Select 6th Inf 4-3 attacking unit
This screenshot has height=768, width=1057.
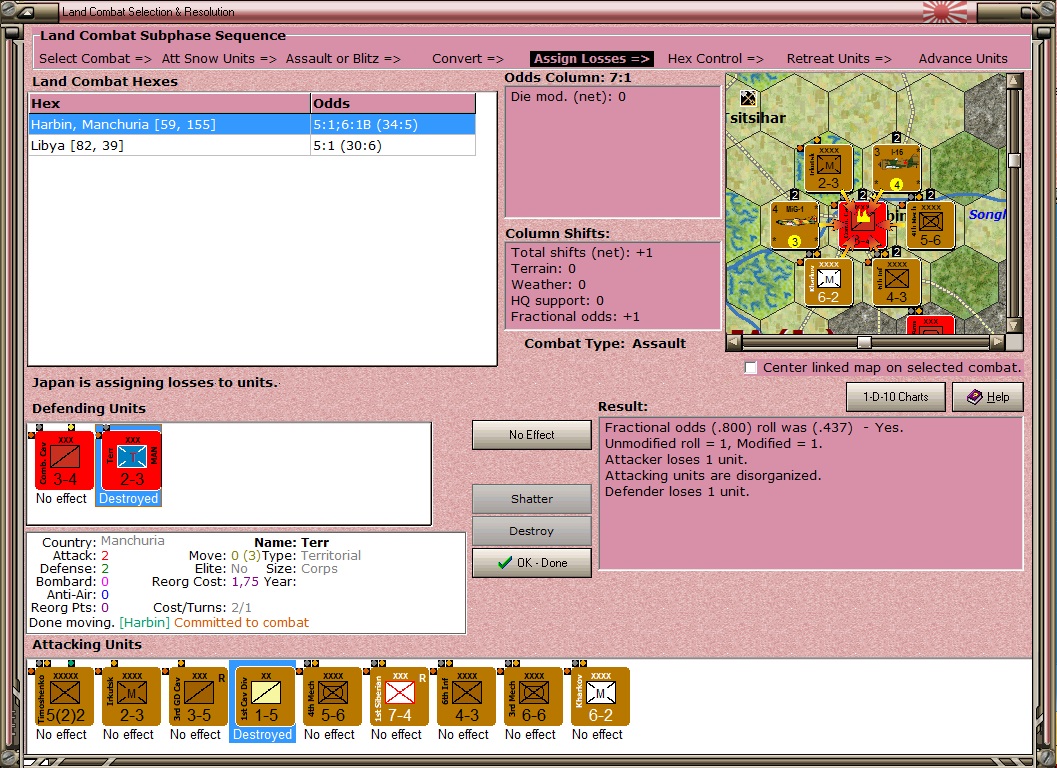click(x=466, y=697)
